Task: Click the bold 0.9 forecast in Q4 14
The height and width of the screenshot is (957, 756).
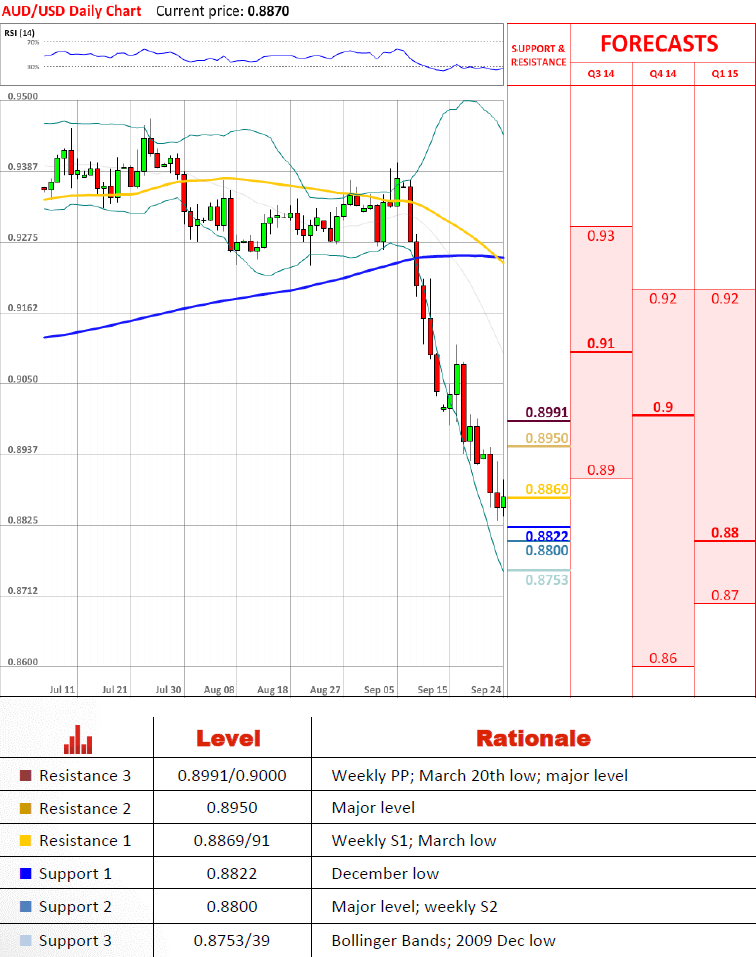Action: click(x=663, y=407)
